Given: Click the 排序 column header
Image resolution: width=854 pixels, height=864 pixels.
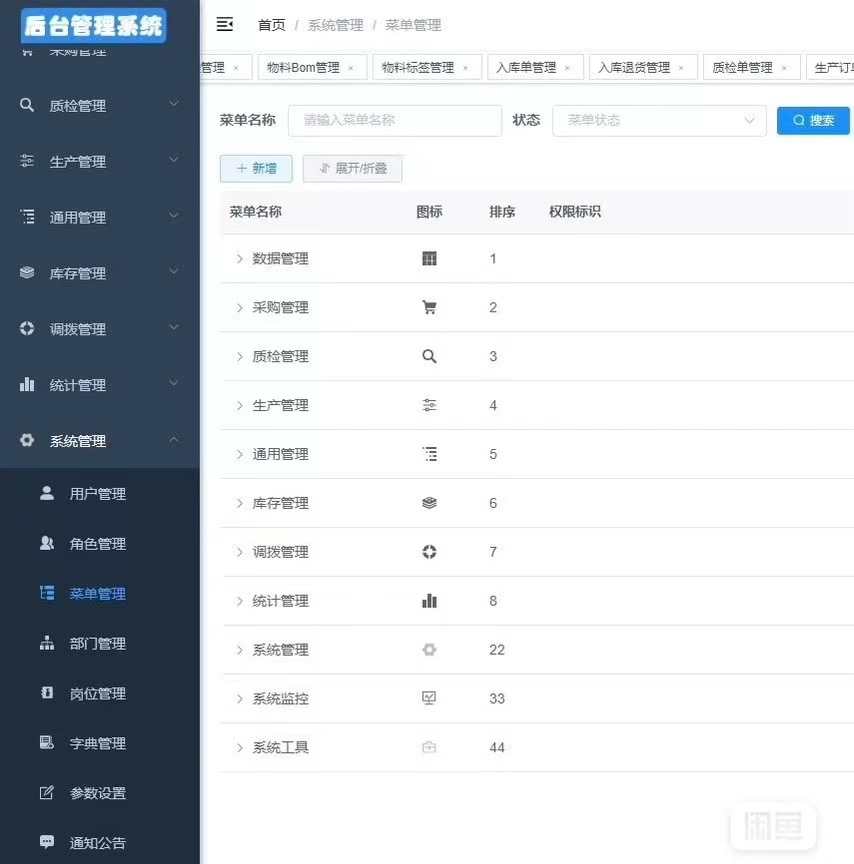Looking at the screenshot, I should [502, 212].
